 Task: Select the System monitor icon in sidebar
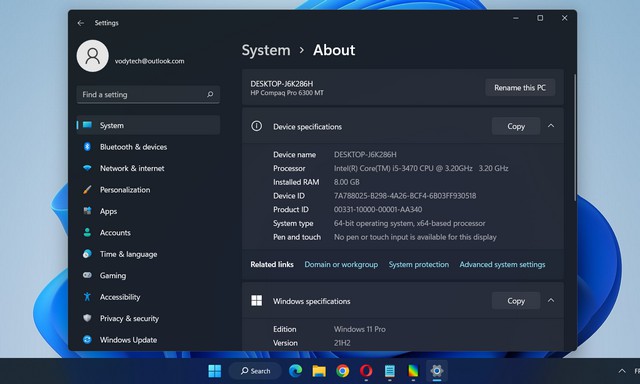click(87, 125)
